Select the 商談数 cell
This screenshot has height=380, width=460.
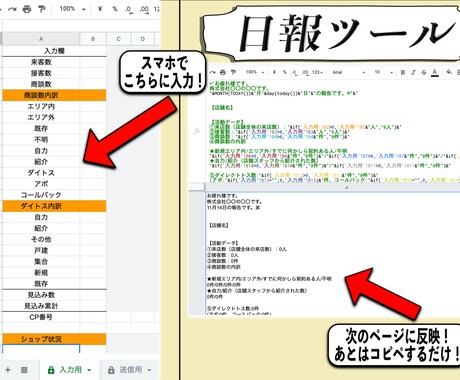[41, 84]
